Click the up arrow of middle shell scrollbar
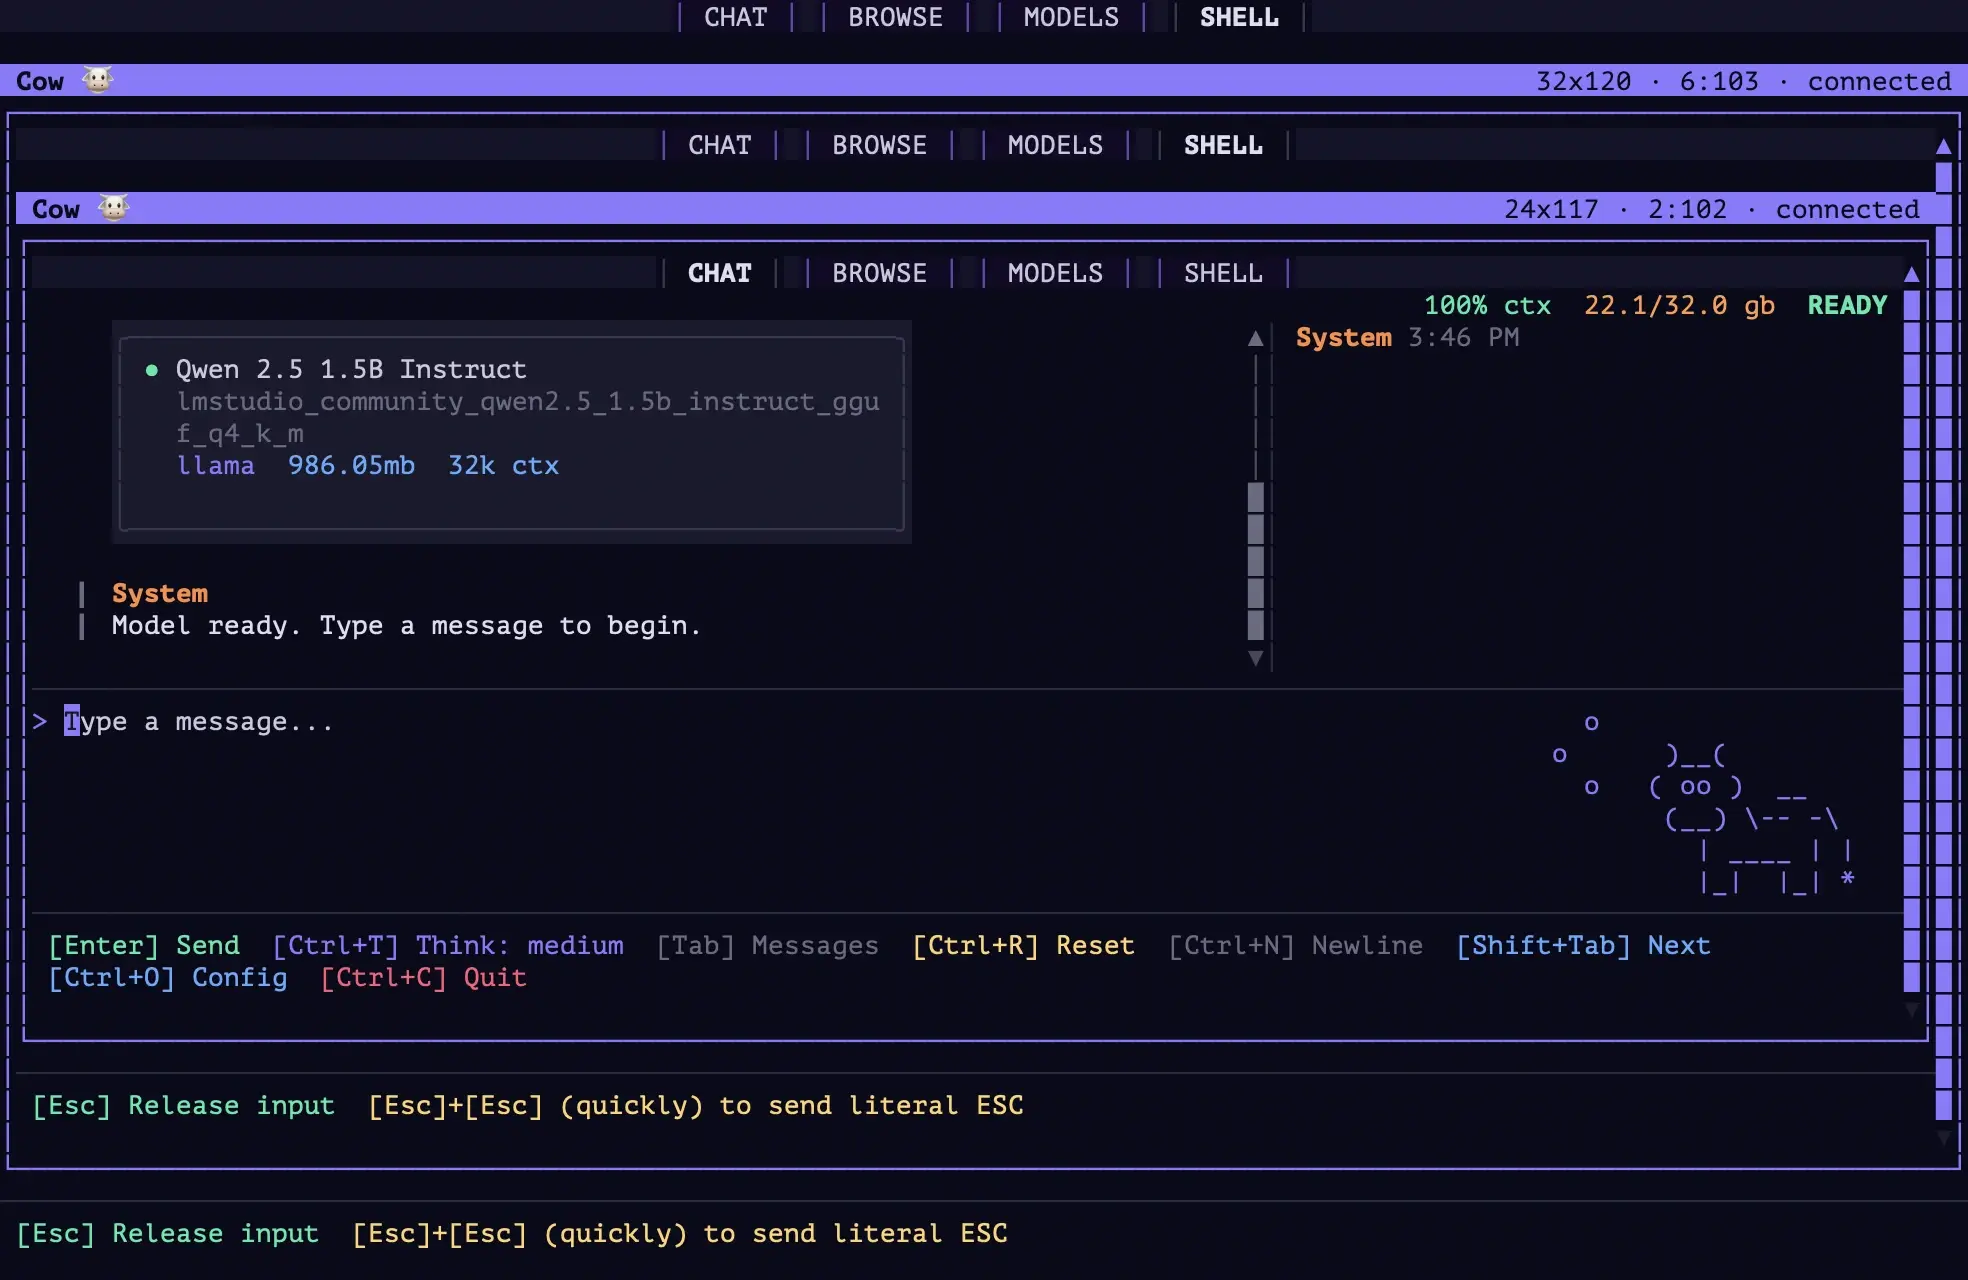This screenshot has width=1968, height=1280. 1943,146
